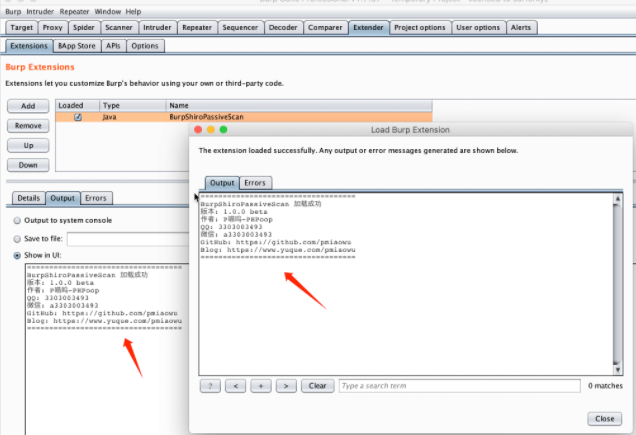The image size is (636, 435).
Task: Open the Project options tab
Action: click(x=420, y=28)
